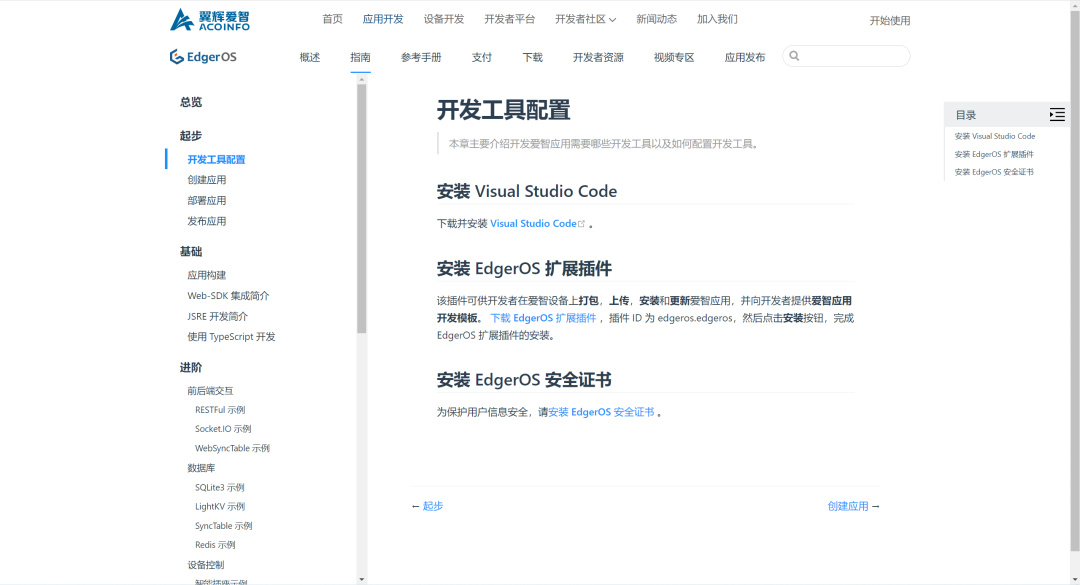Viewport: 1080px width, 585px height.
Task: Switch to the 指南 tab
Action: point(360,57)
